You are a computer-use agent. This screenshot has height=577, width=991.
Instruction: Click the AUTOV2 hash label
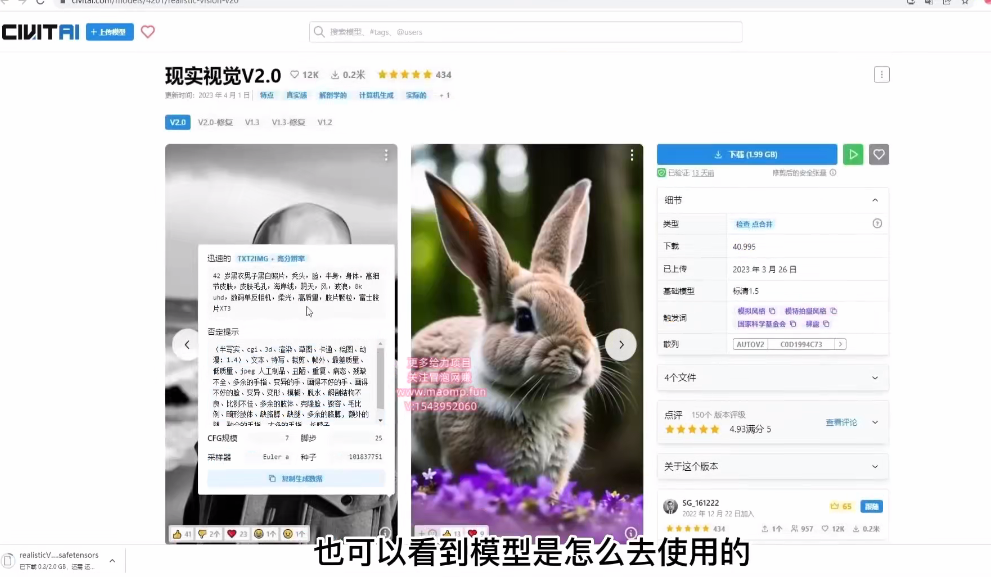(751, 344)
